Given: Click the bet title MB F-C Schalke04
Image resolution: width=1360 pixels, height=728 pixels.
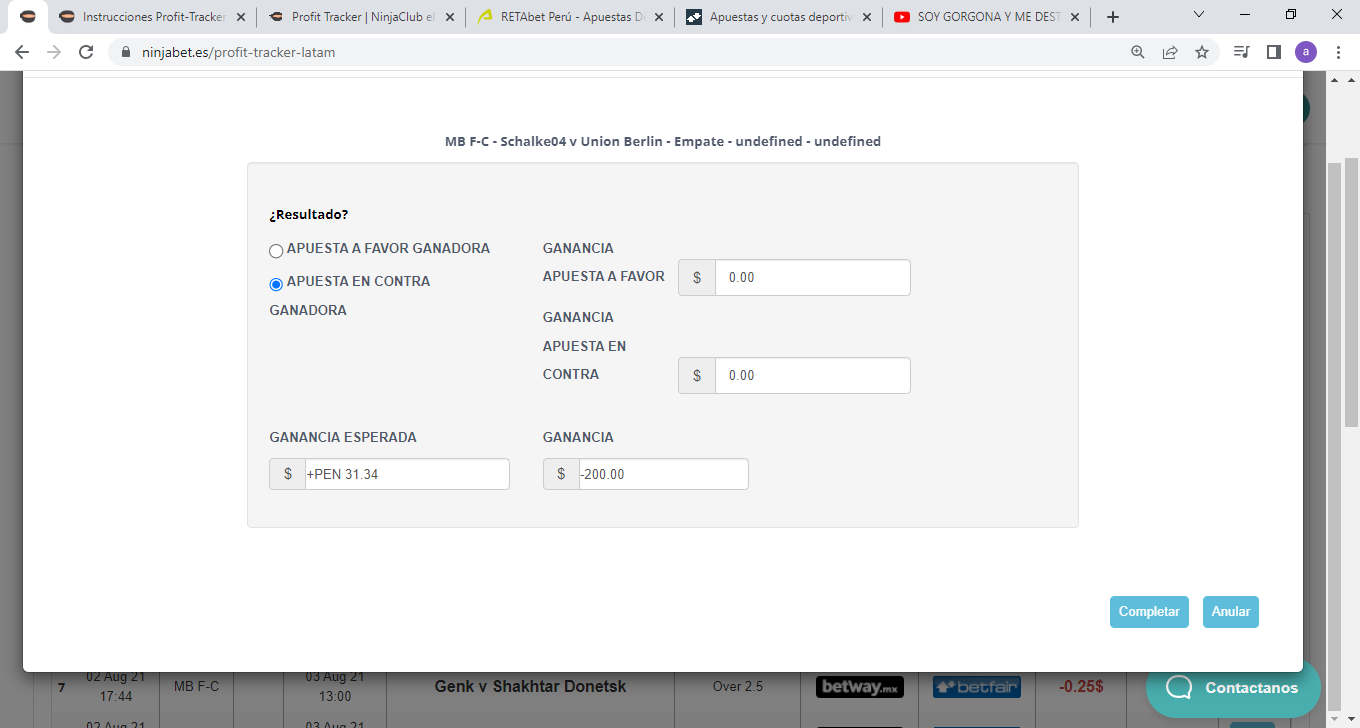Looking at the screenshot, I should [663, 142].
